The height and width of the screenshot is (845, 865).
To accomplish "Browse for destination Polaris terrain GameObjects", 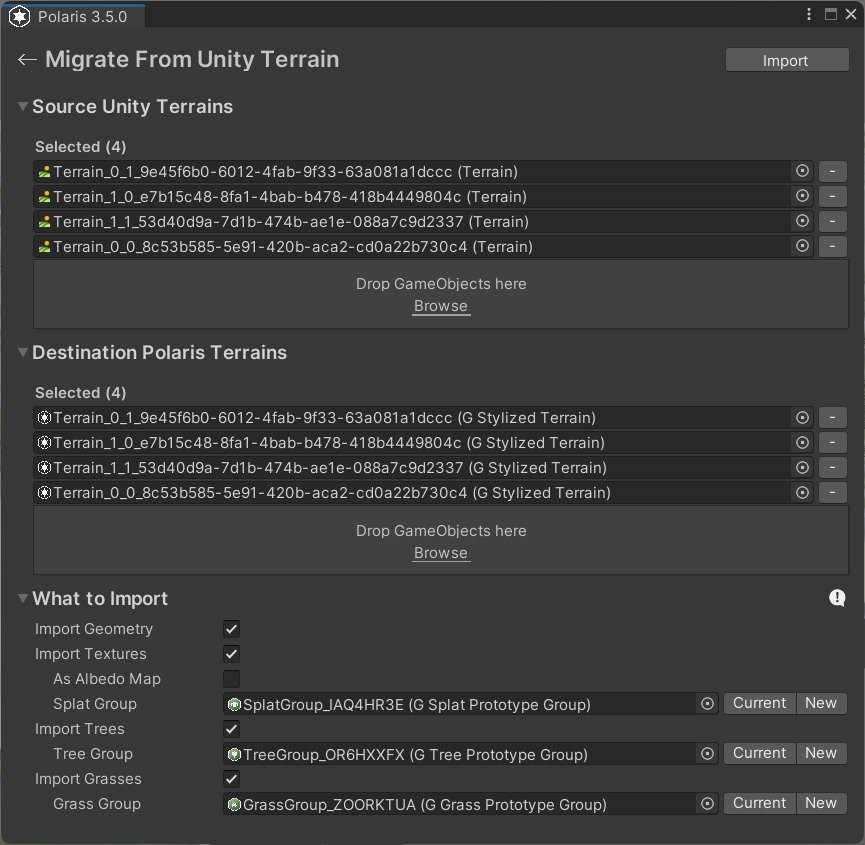I will [x=441, y=553].
